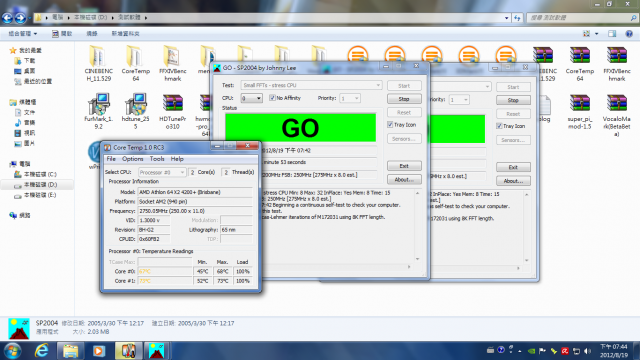Open the HDTunePro310 archive
This screenshot has height=360, width=640.
(x=173, y=111)
